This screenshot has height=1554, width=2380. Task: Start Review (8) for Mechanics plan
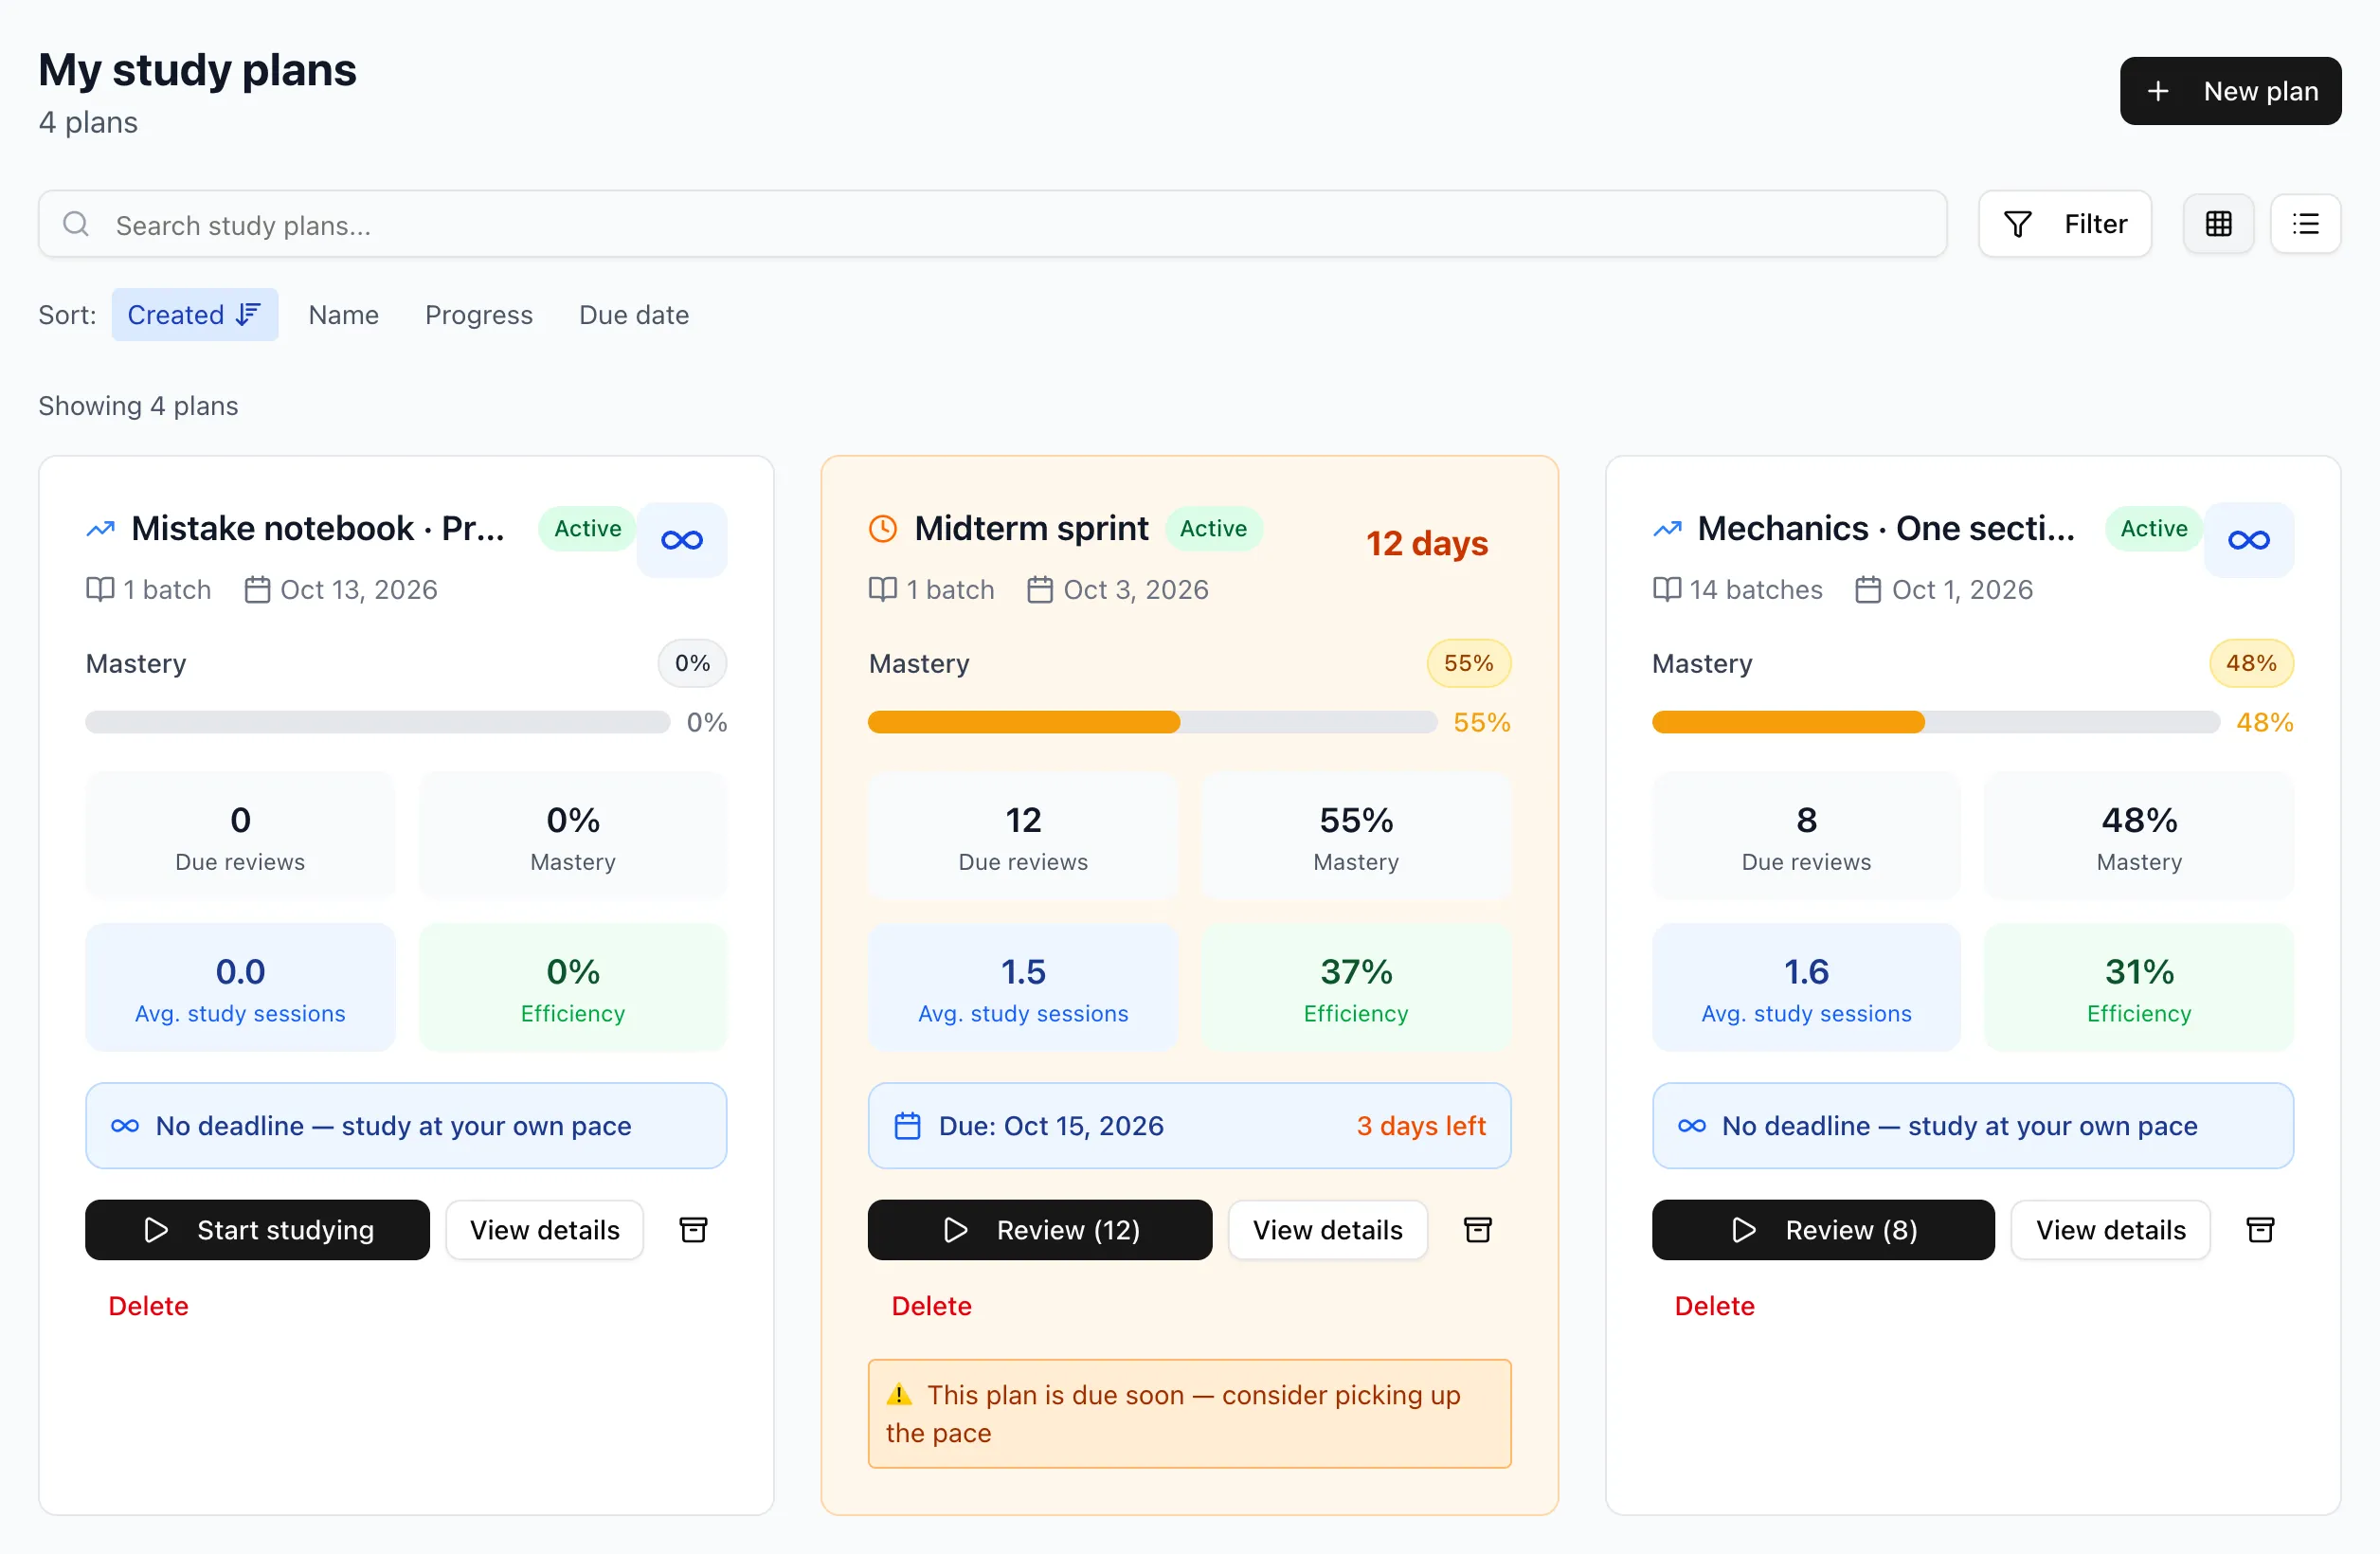(1823, 1230)
